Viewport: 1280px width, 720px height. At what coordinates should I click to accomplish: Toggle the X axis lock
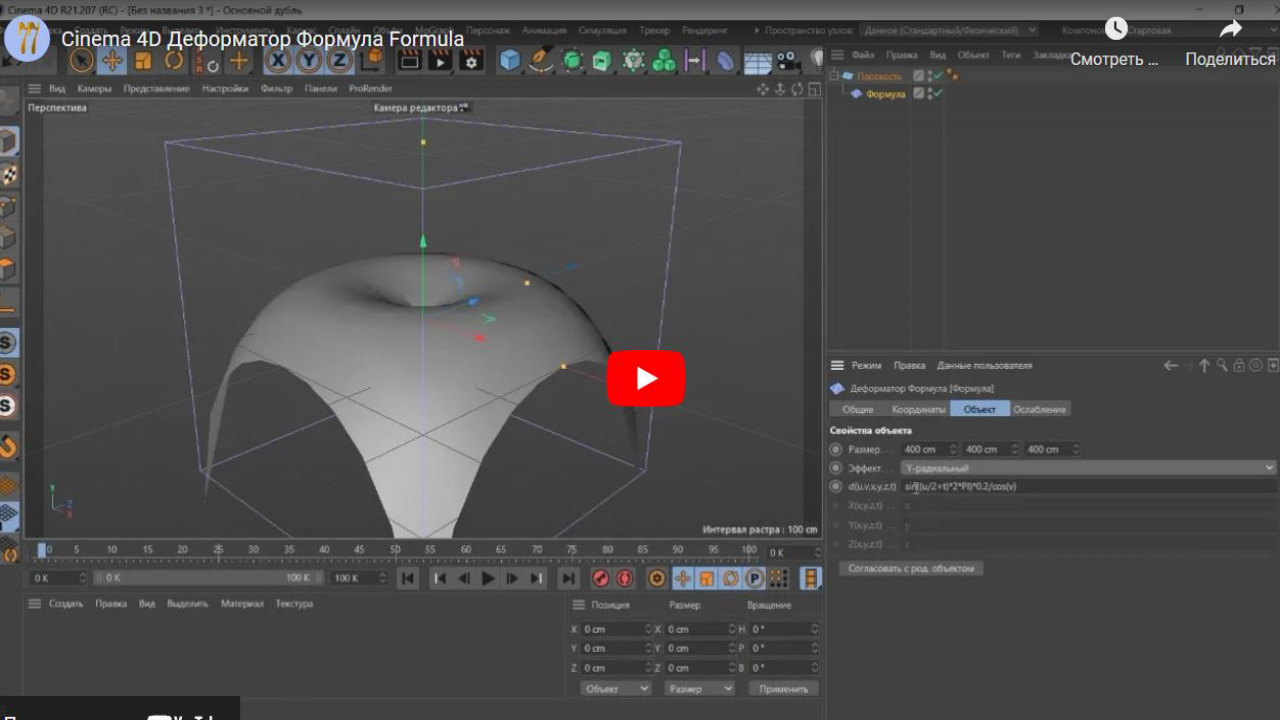pyautogui.click(x=278, y=61)
